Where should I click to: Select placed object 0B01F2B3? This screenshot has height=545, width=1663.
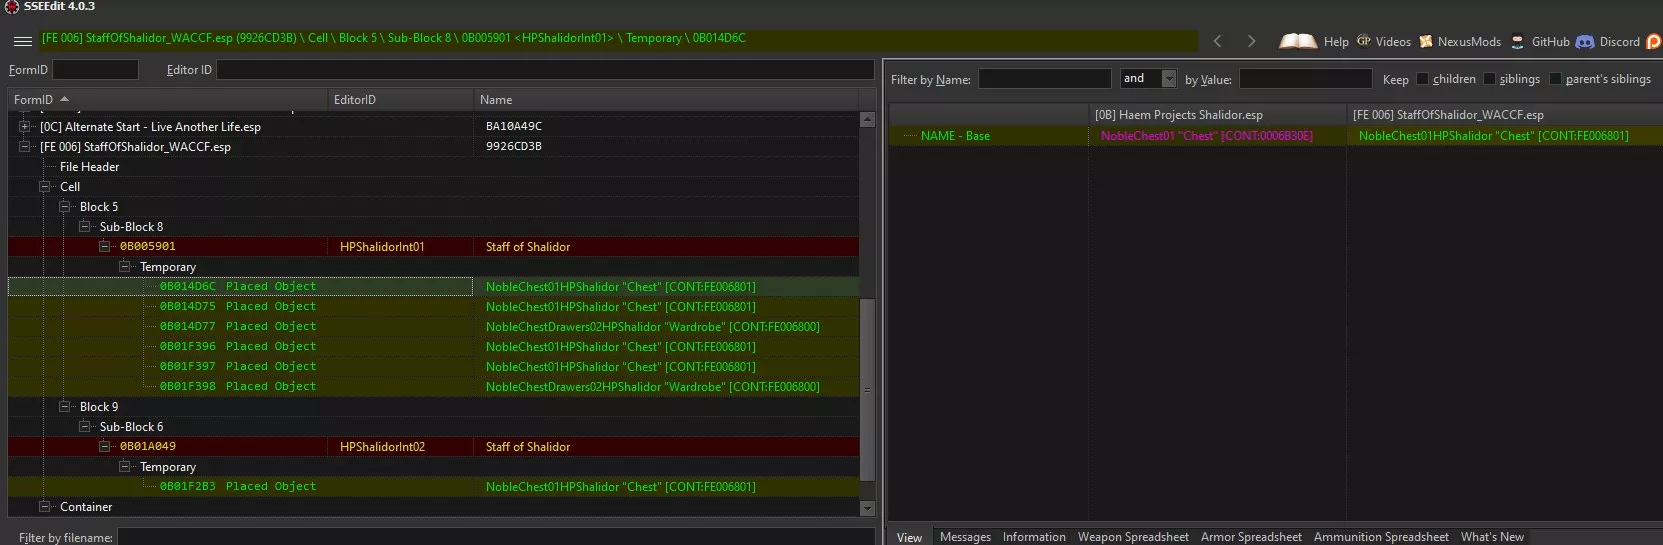[x=434, y=487]
